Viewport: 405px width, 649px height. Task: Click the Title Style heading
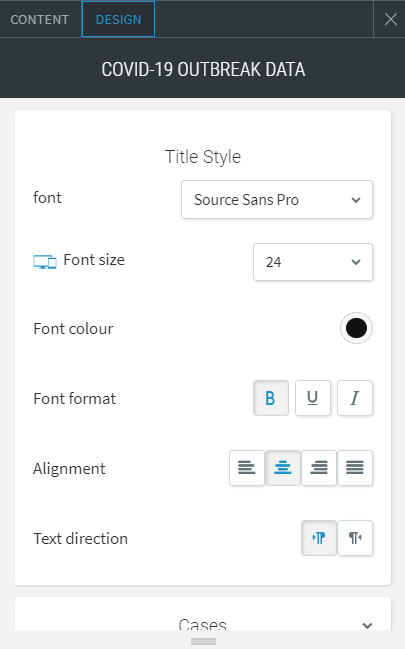pos(203,157)
